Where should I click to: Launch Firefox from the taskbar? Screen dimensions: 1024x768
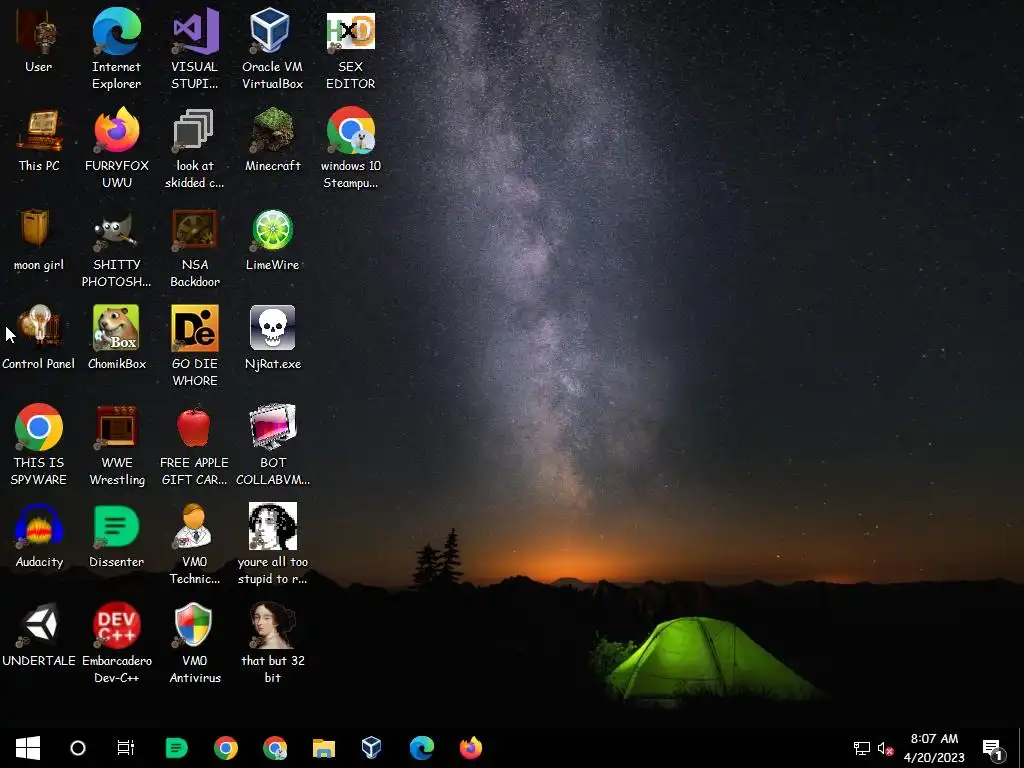tap(470, 748)
